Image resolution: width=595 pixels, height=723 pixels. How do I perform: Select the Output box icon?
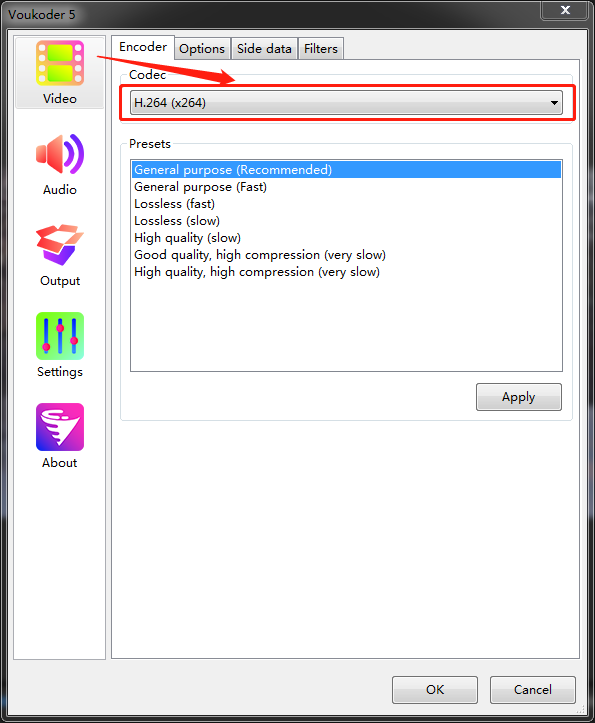pos(60,245)
